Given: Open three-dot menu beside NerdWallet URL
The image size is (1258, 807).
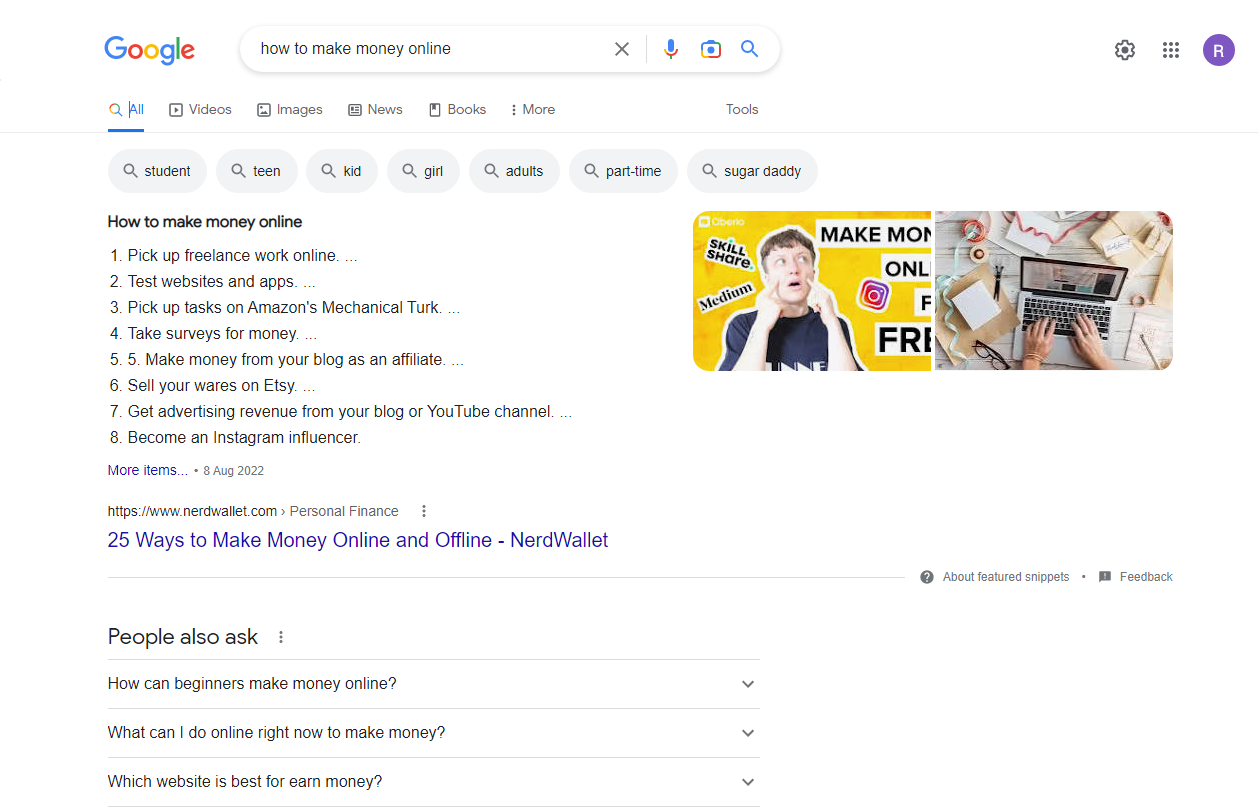Looking at the screenshot, I should [x=424, y=511].
